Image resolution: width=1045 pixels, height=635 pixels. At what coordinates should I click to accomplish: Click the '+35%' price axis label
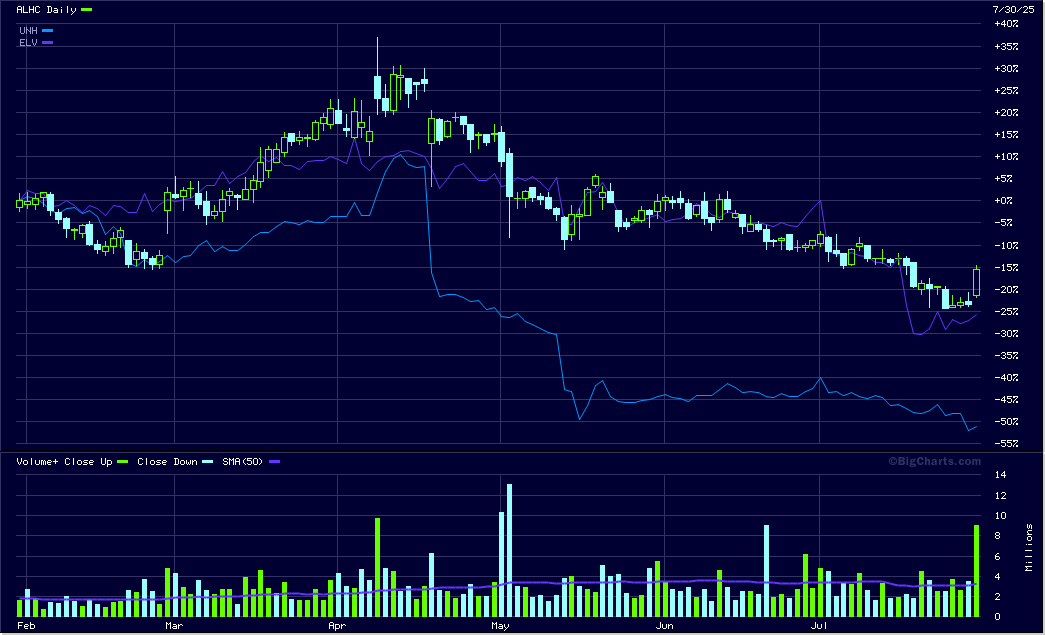[x=1006, y=47]
